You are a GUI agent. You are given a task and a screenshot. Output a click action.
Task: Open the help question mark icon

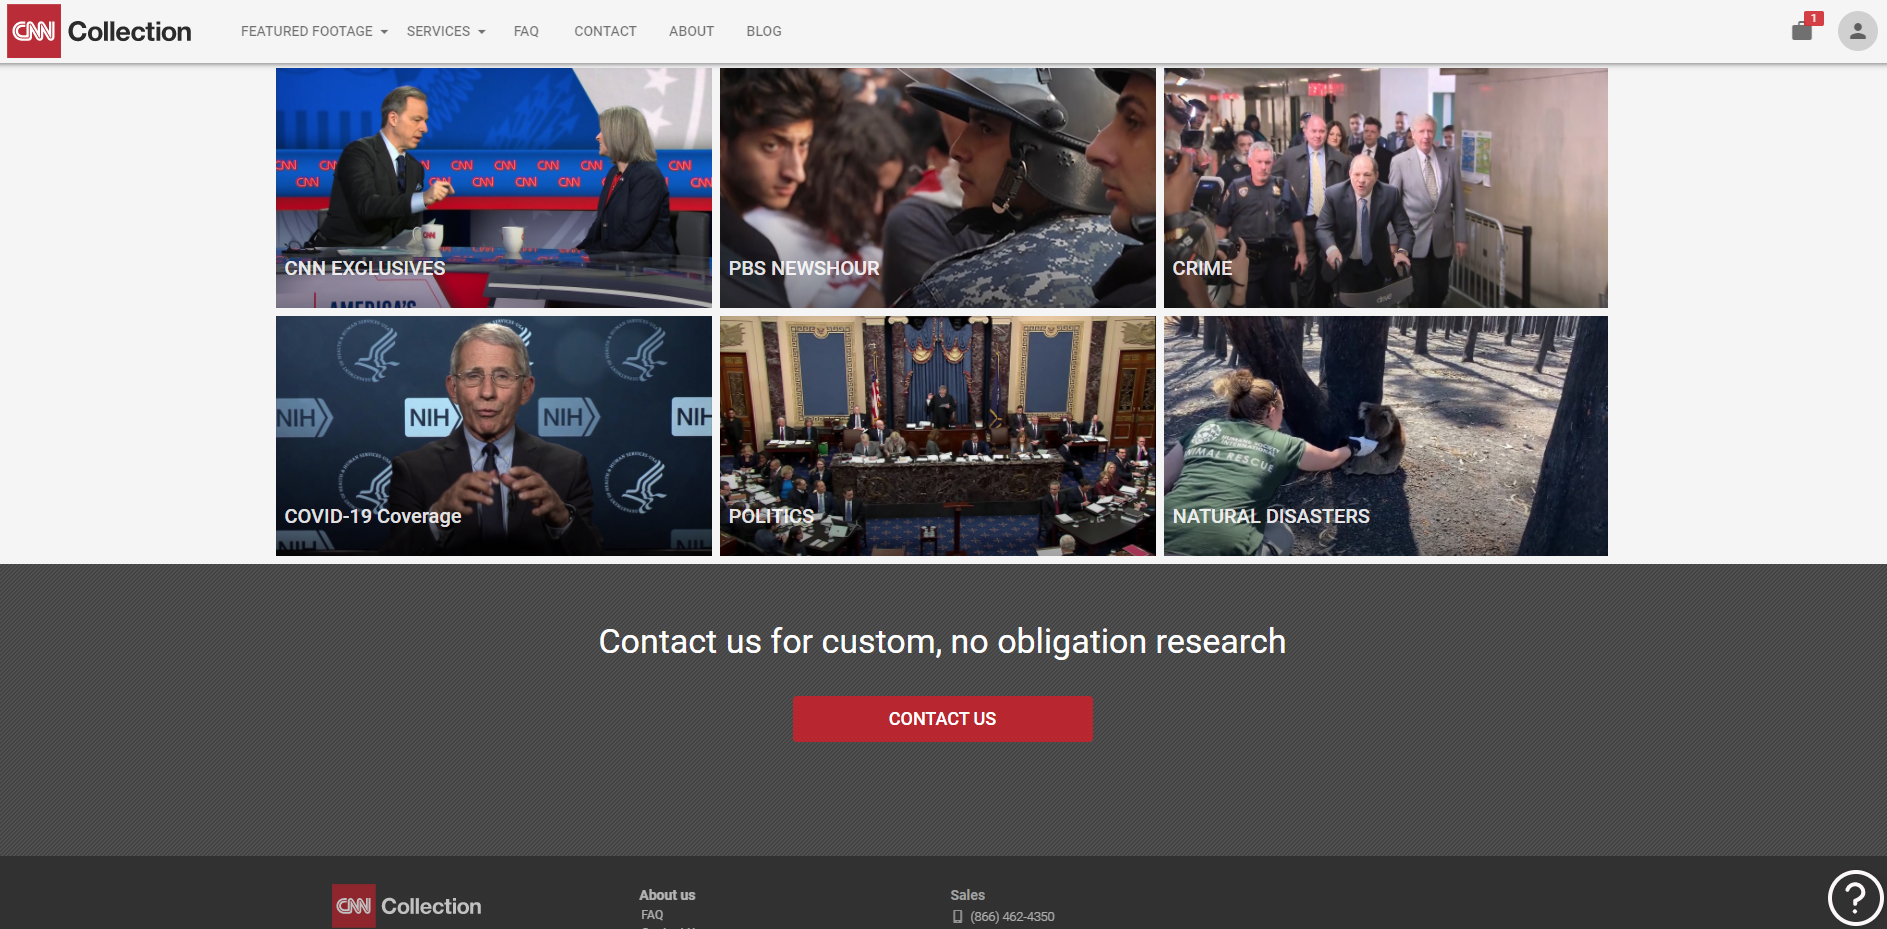tap(1855, 898)
